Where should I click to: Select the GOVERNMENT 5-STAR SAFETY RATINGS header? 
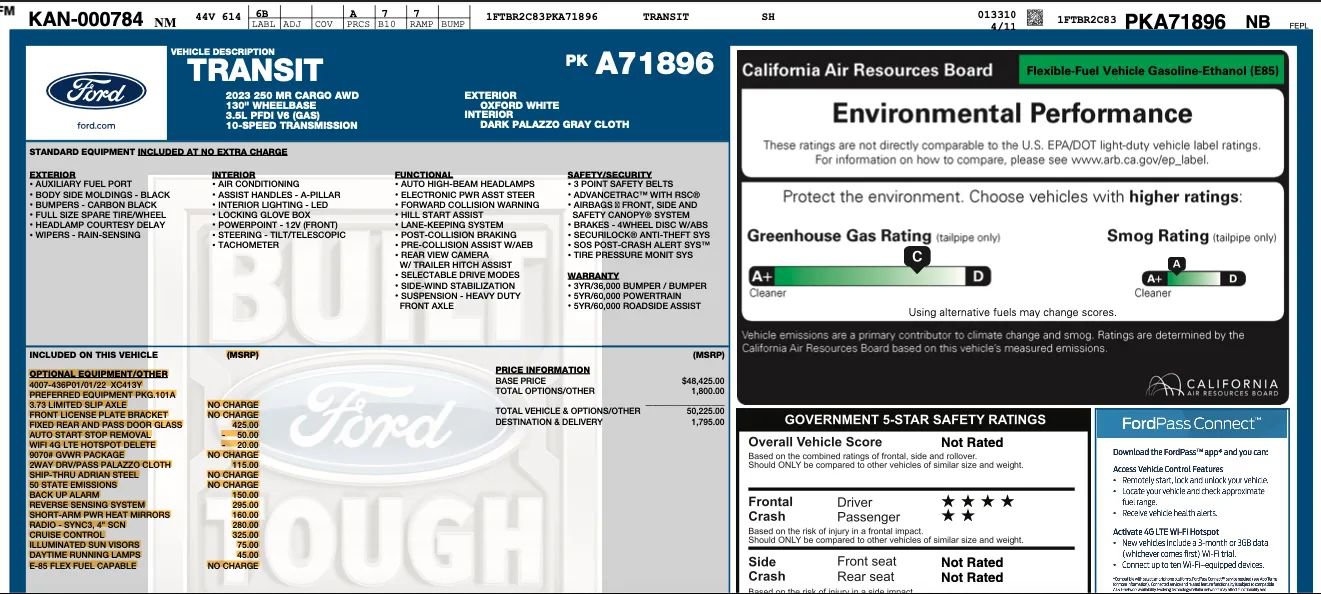915,420
